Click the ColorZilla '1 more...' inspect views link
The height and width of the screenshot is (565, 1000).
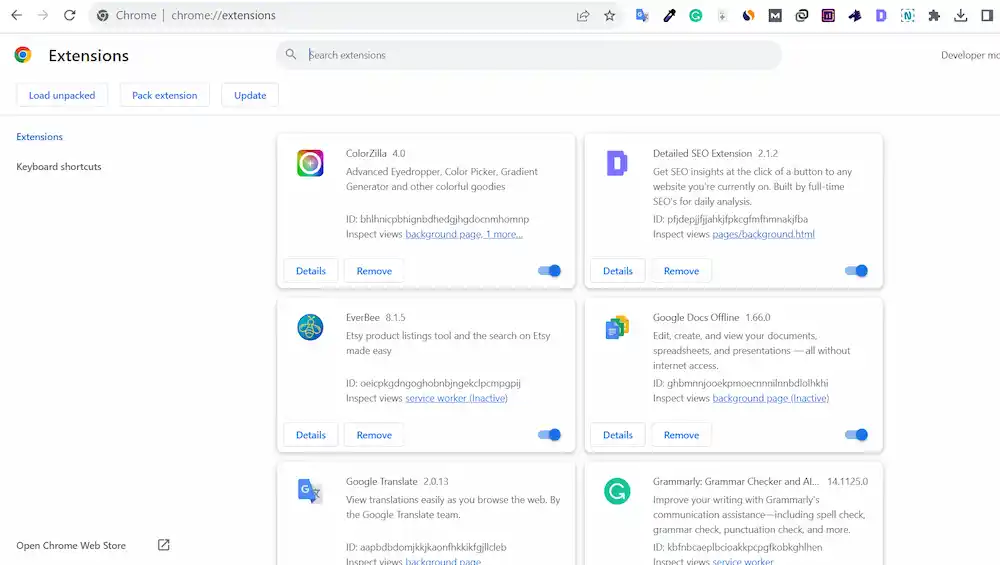coord(504,234)
